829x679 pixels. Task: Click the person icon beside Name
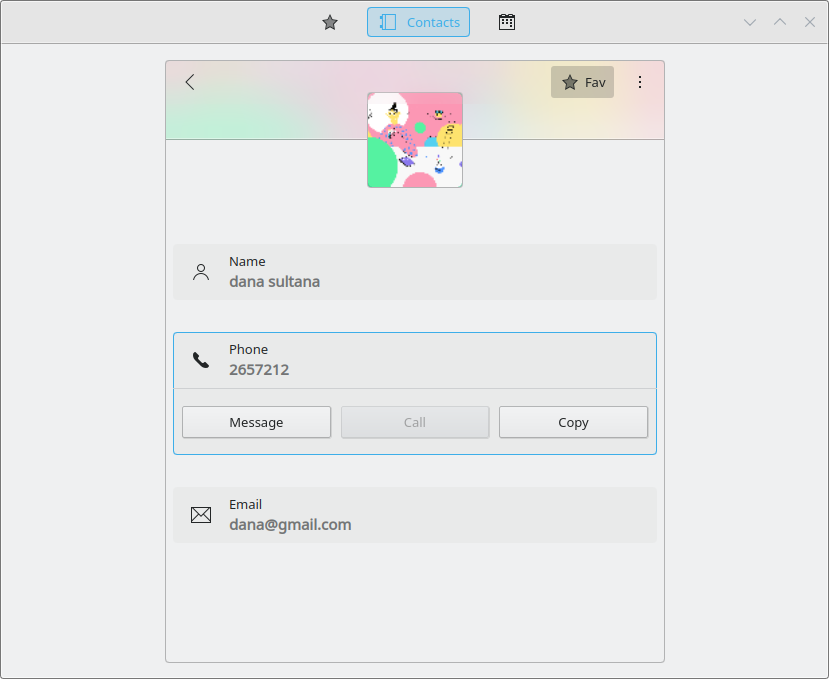click(x=201, y=272)
